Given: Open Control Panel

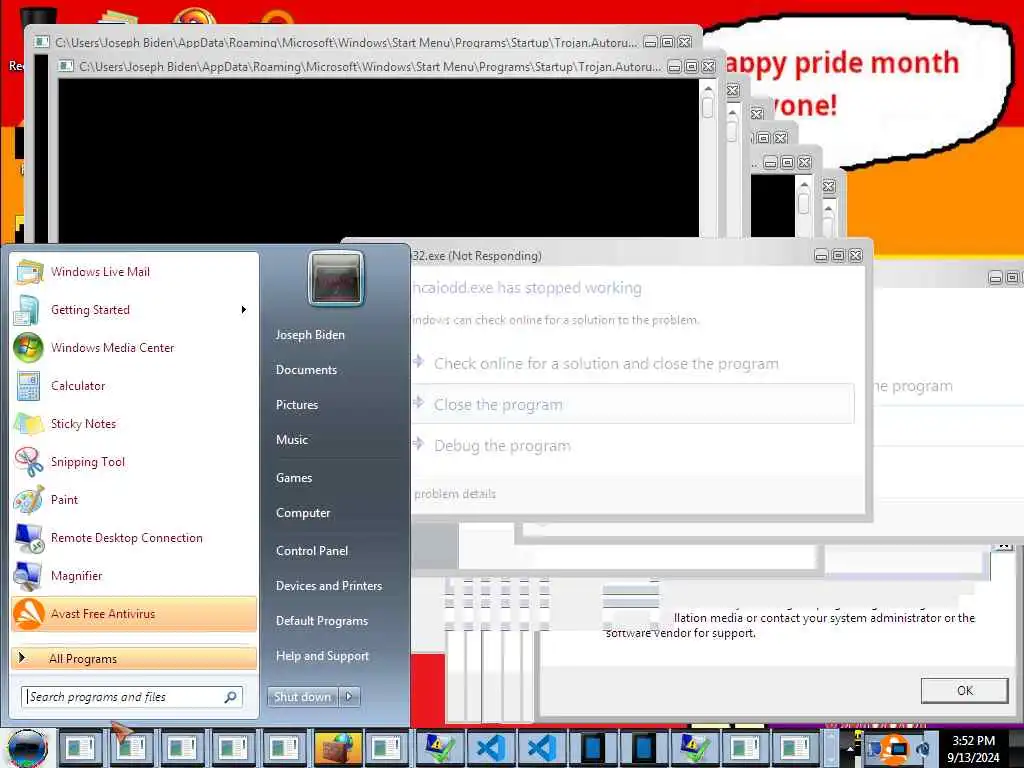Looking at the screenshot, I should click(312, 551).
